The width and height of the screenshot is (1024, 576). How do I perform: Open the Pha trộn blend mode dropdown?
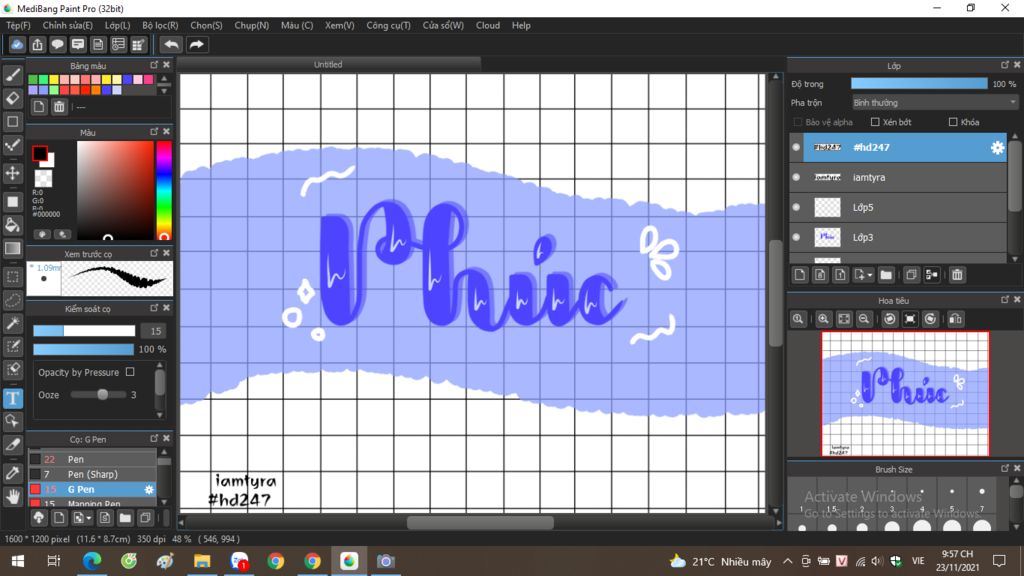point(935,103)
